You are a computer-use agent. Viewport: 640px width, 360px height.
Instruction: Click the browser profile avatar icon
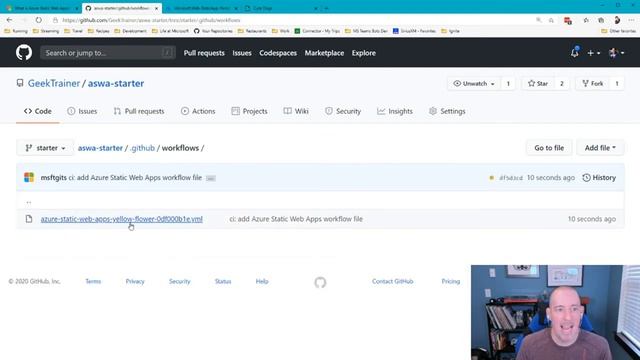[617, 20]
